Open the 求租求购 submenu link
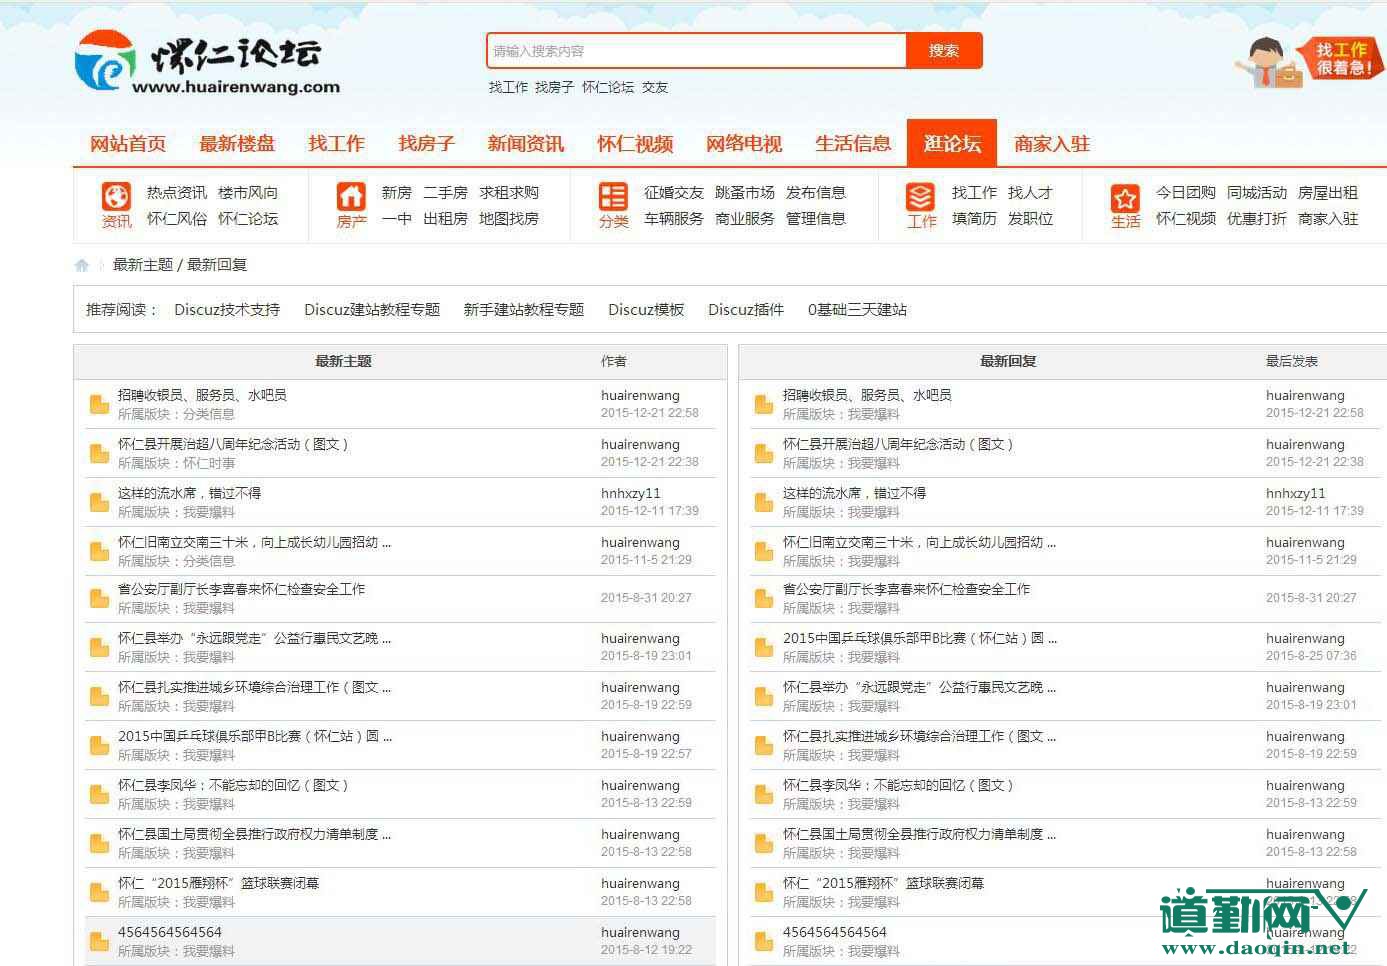Viewport: 1387px width, 966px height. coord(509,192)
